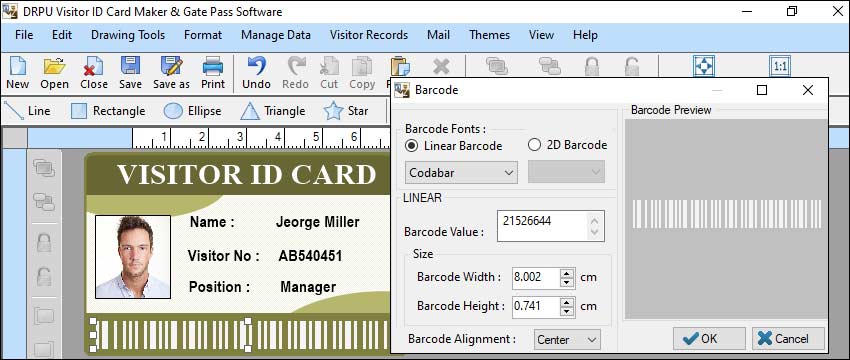This screenshot has height=360, width=850.
Task: Open the View menu
Action: pos(541,35)
